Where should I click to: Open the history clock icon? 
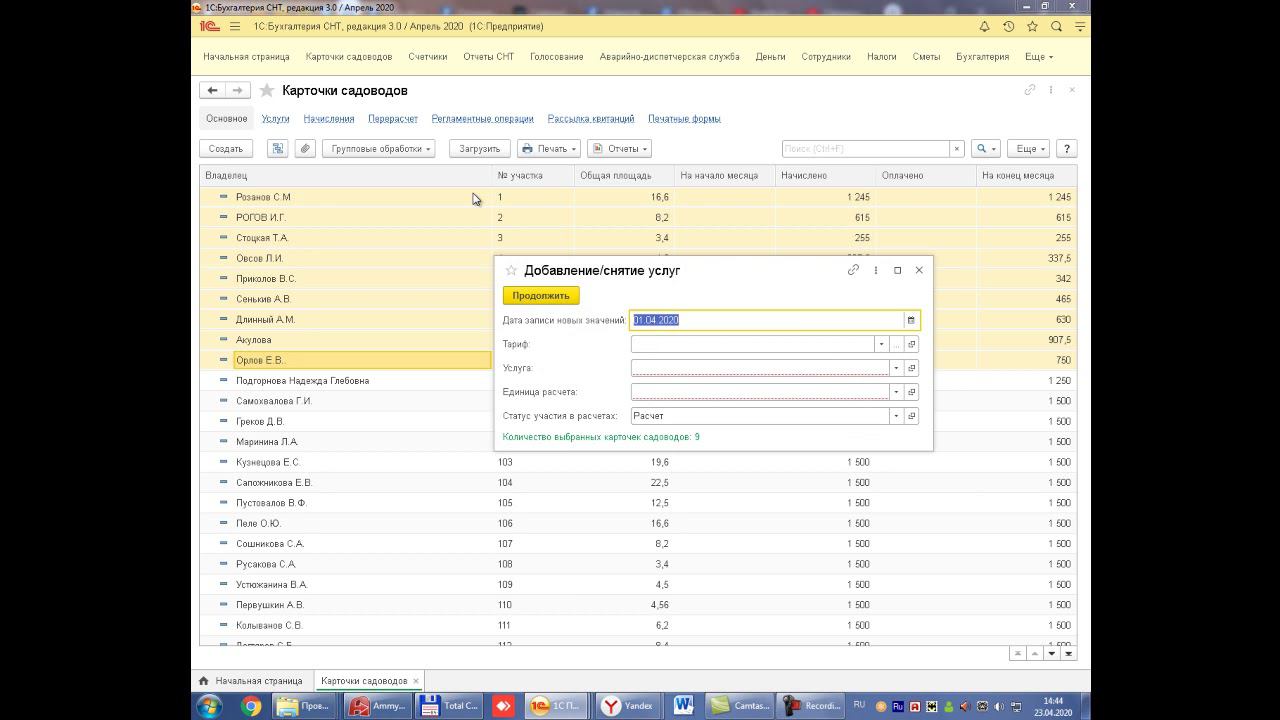tap(1008, 27)
